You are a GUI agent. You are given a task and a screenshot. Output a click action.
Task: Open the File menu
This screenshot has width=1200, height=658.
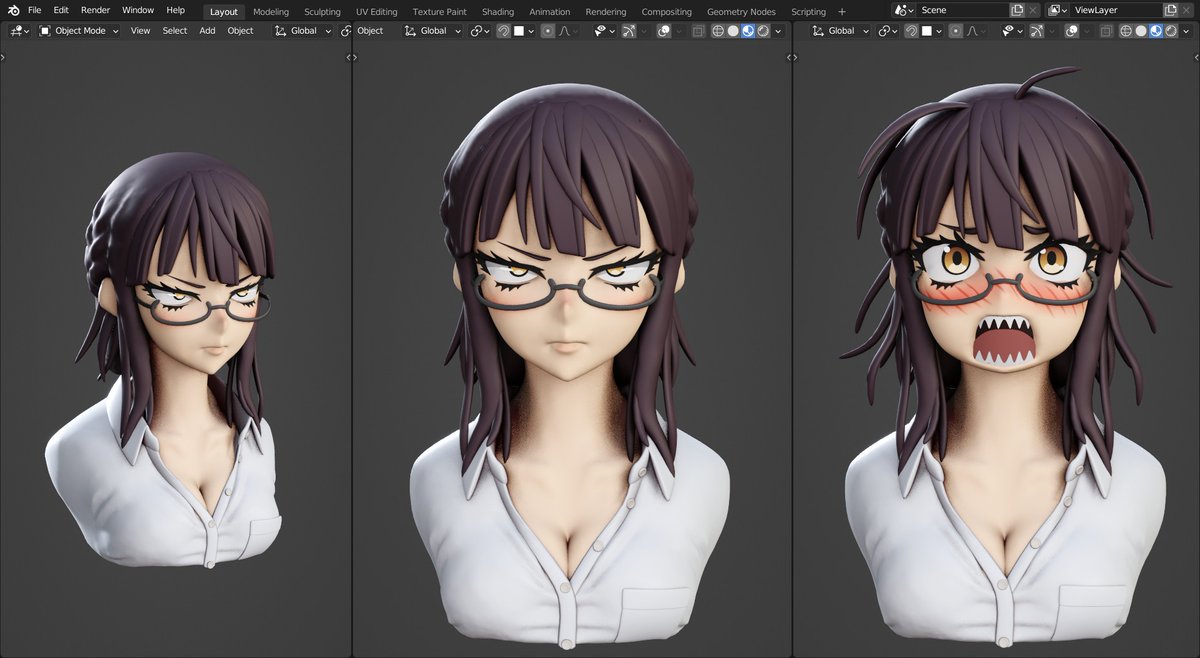pyautogui.click(x=35, y=10)
